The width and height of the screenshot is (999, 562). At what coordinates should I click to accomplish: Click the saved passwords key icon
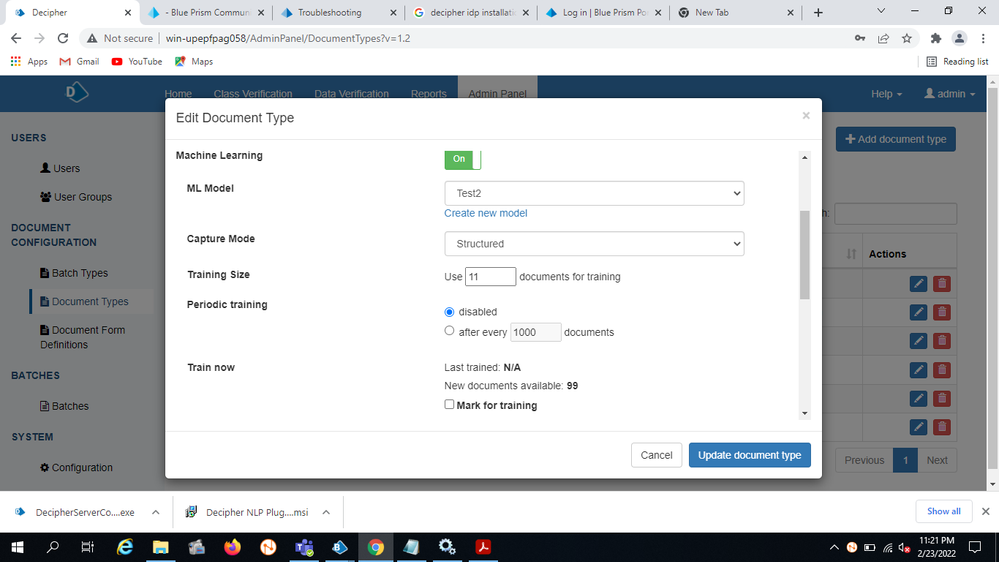(860, 38)
